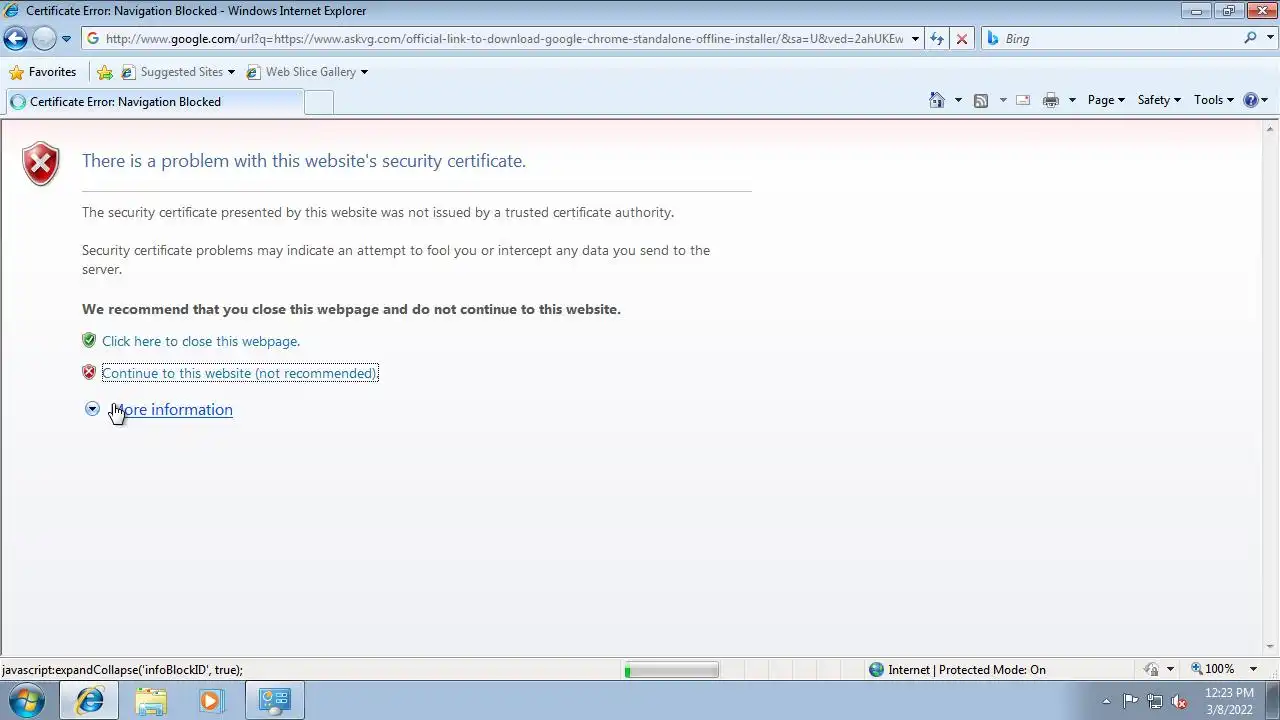This screenshot has height=720, width=1280.
Task: Open the Suggested Sites favorites link
Action: click(x=178, y=72)
